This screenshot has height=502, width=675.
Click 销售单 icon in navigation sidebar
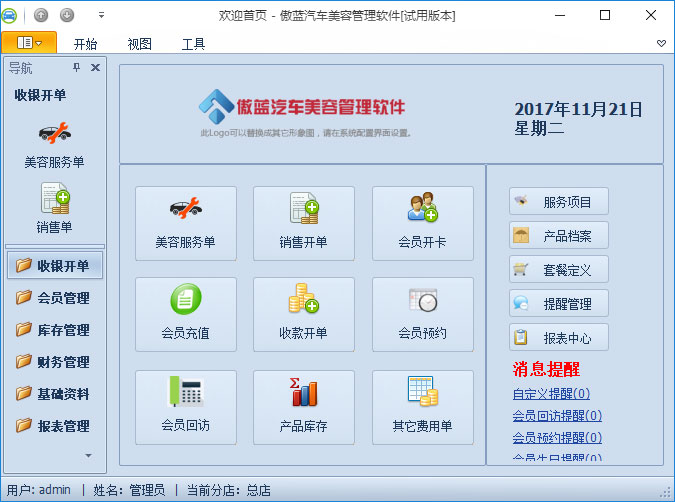[54, 208]
